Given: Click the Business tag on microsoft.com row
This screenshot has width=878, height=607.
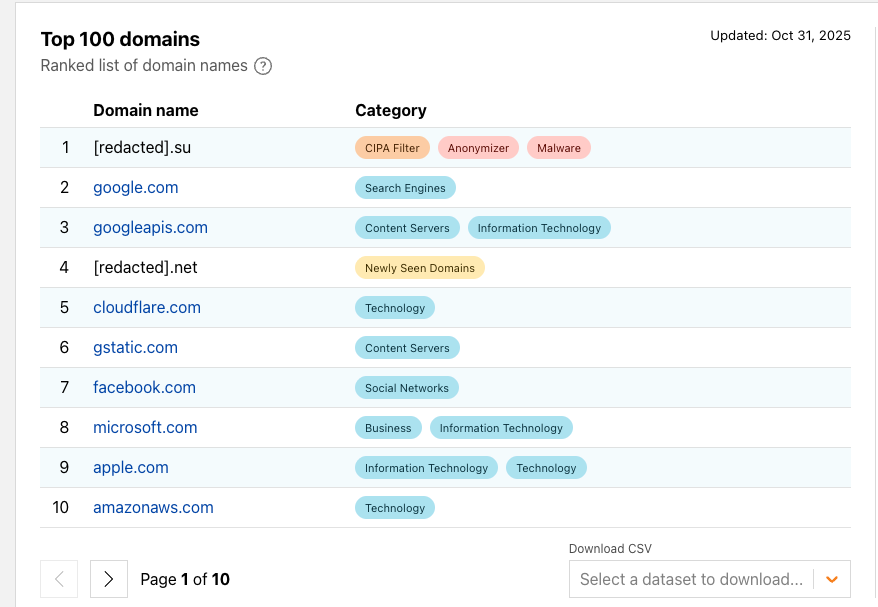Looking at the screenshot, I should point(388,428).
